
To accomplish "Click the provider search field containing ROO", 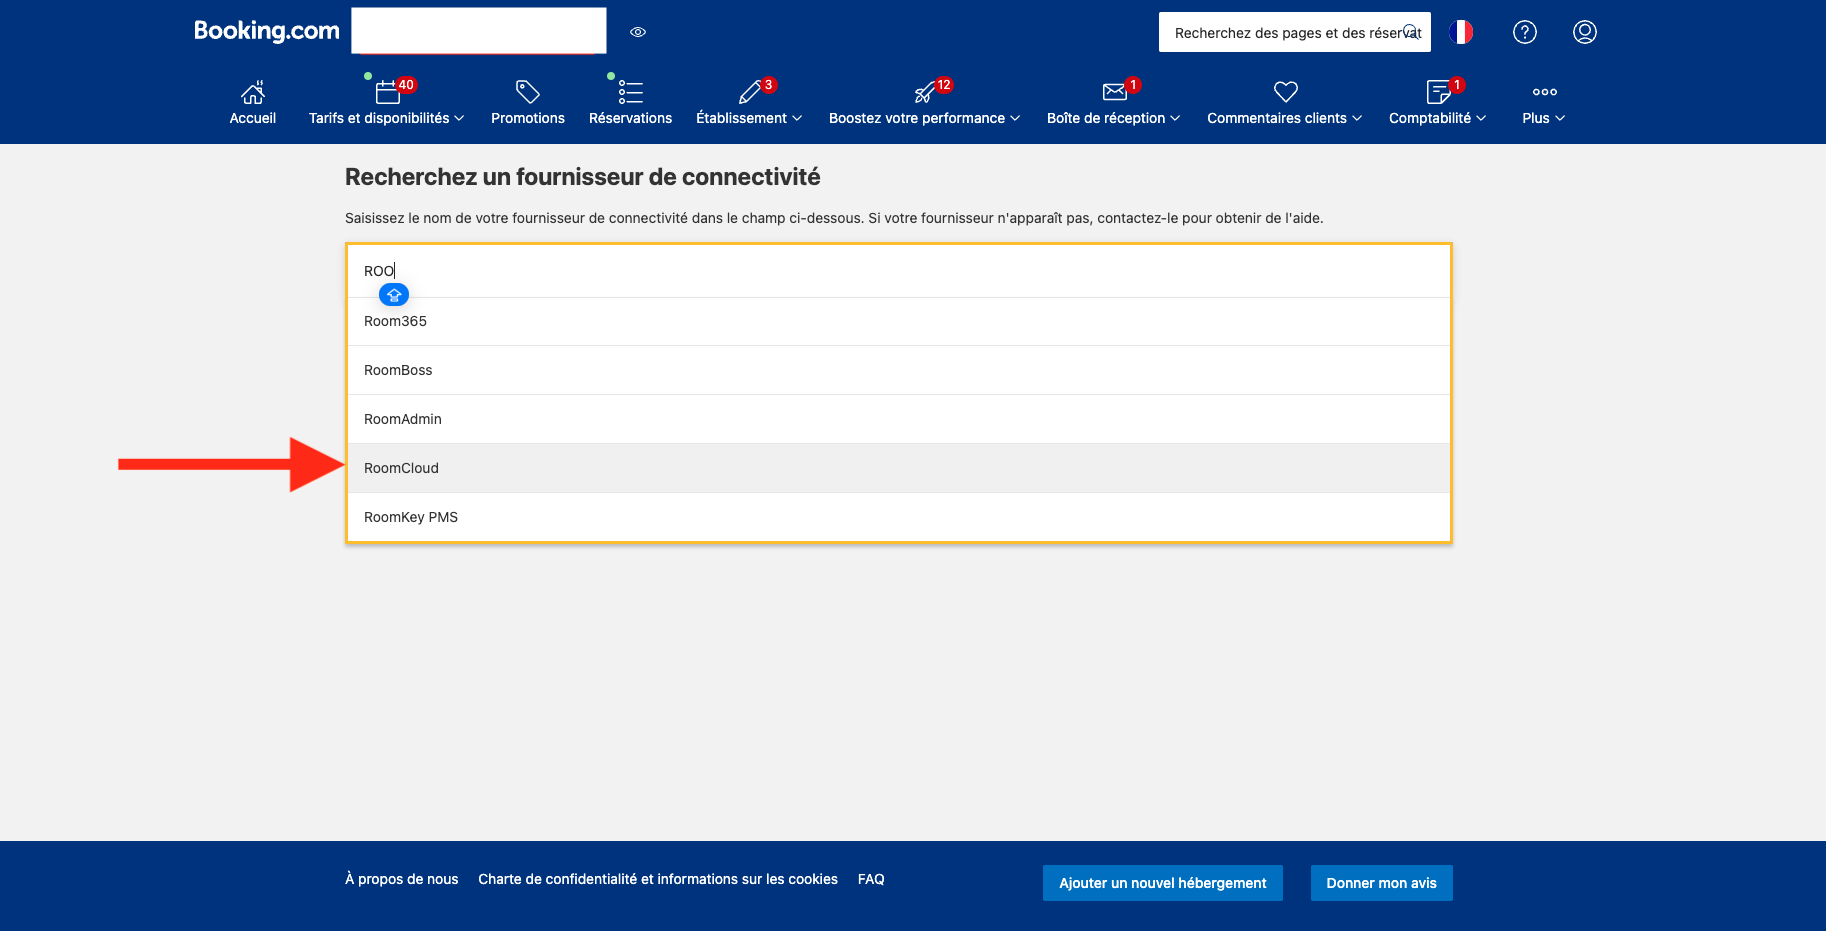I will 899,271.
